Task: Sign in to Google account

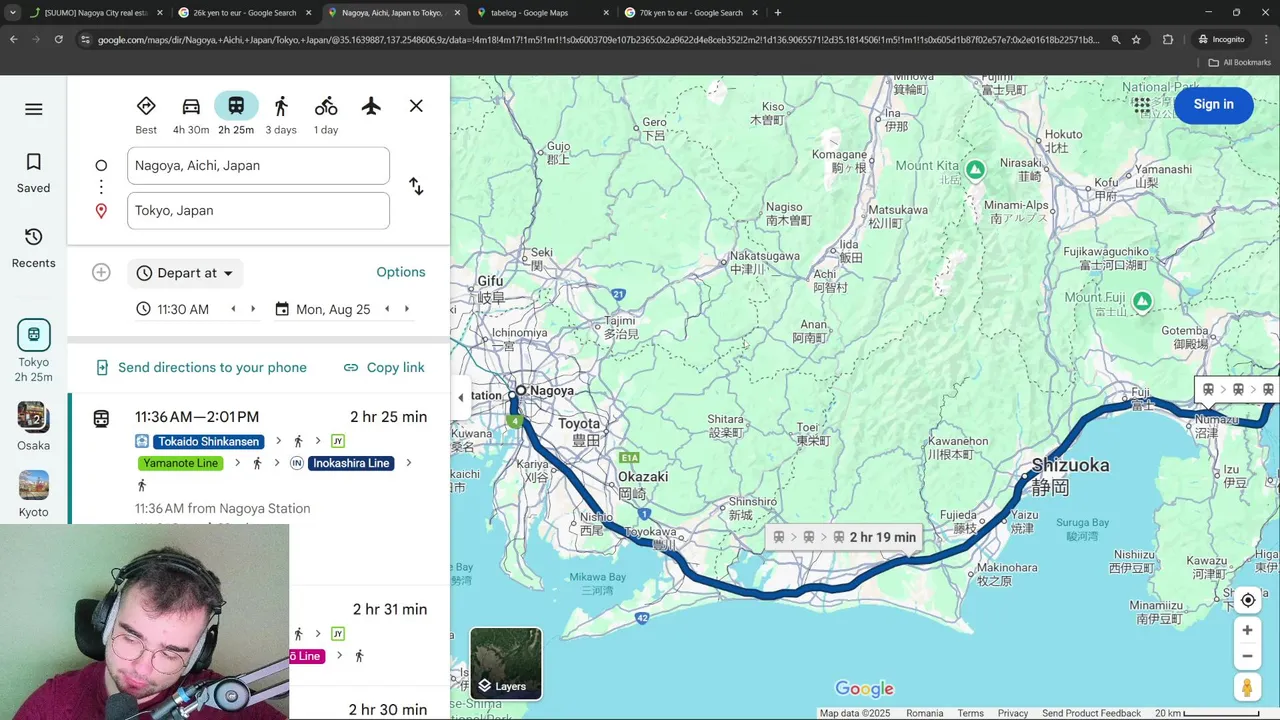Action: pyautogui.click(x=1213, y=104)
